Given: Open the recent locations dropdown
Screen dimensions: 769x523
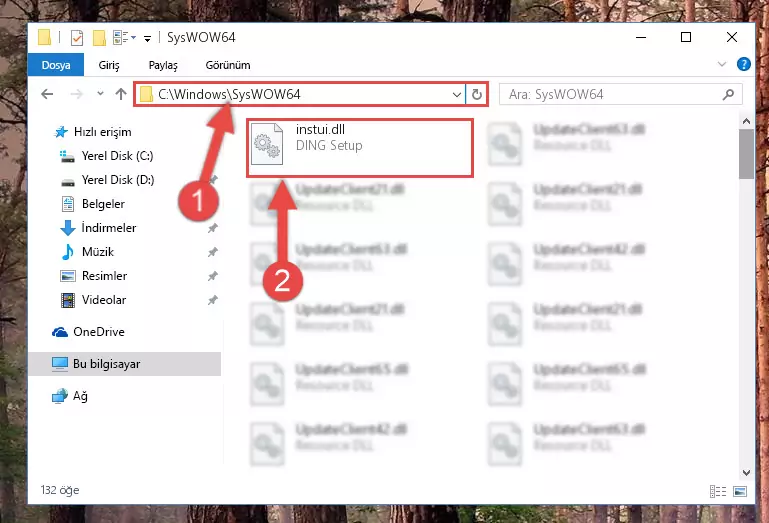Looking at the screenshot, I should (x=101, y=93).
